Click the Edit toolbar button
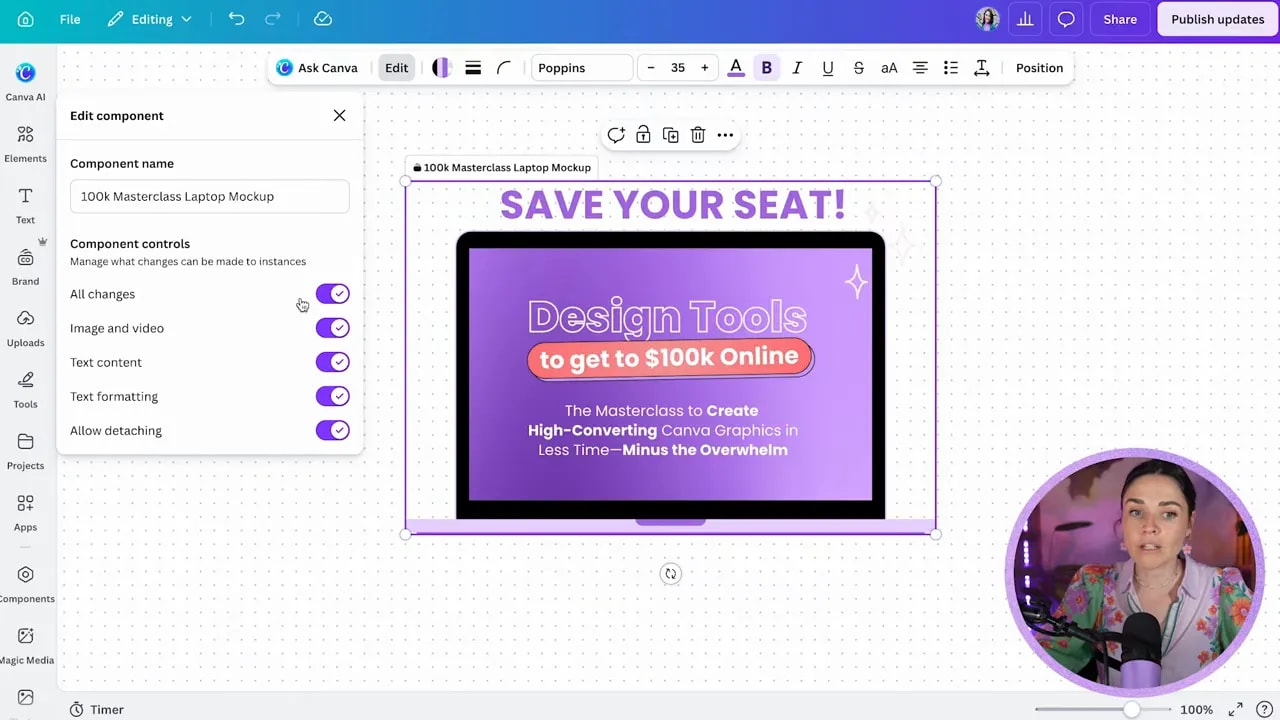The height and width of the screenshot is (720, 1280). click(x=396, y=68)
